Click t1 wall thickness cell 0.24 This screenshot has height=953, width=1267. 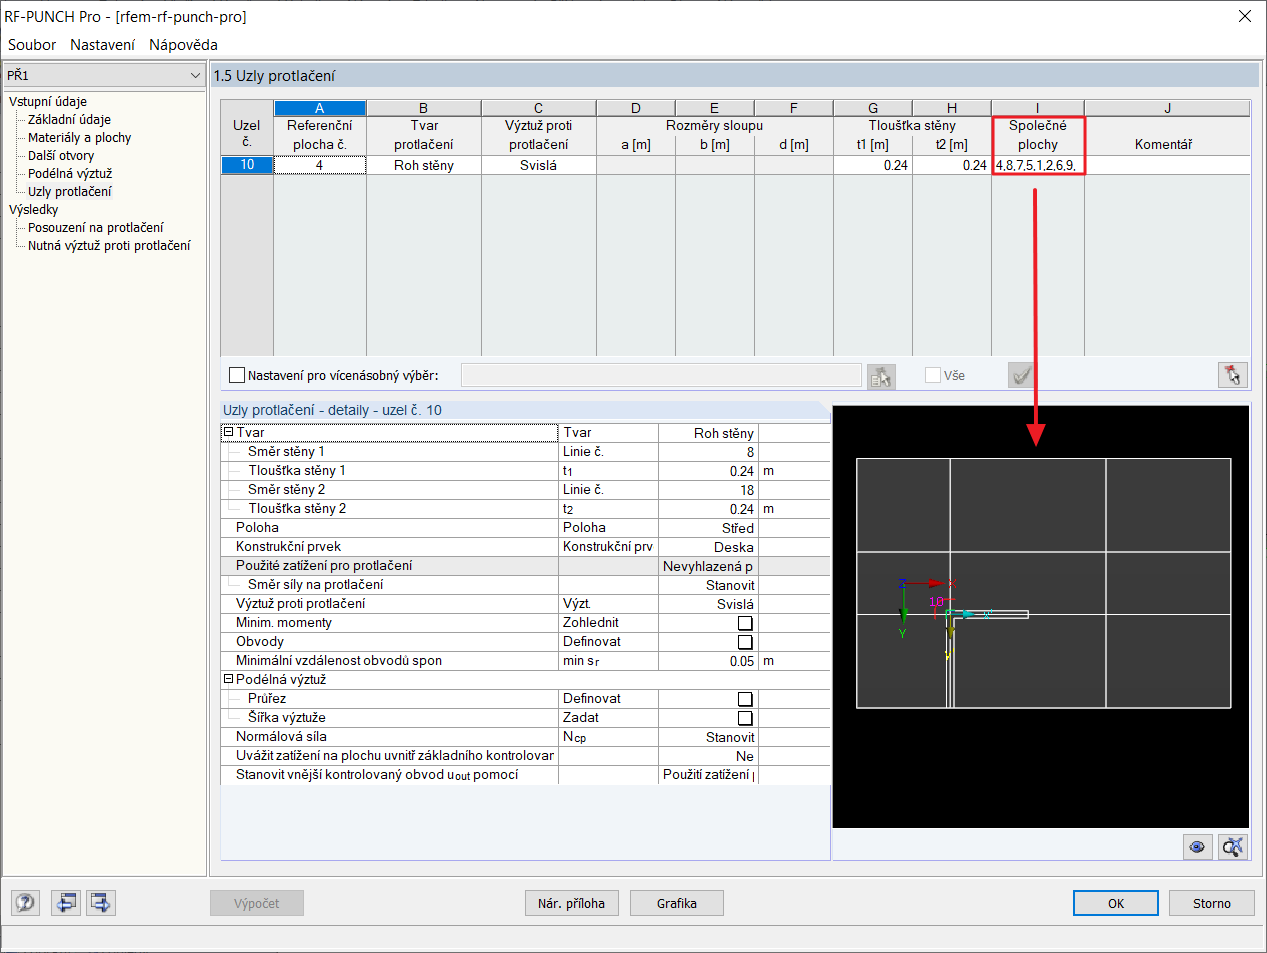coord(873,165)
